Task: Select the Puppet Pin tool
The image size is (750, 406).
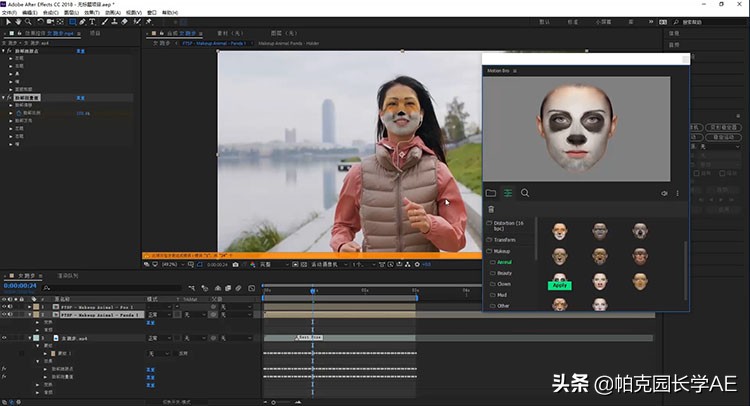Action: click(149, 22)
